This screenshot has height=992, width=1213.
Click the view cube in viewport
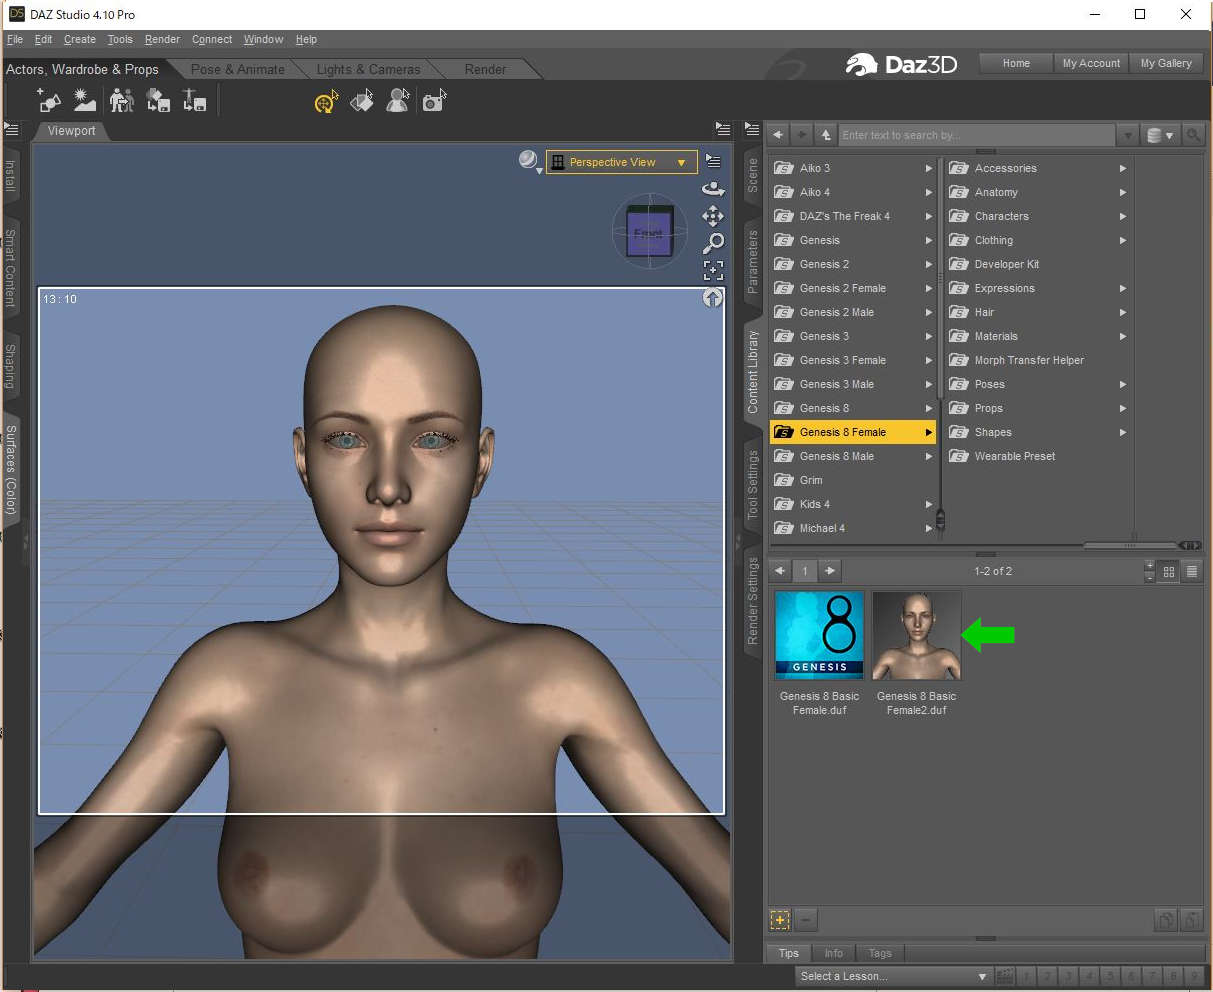(x=649, y=231)
